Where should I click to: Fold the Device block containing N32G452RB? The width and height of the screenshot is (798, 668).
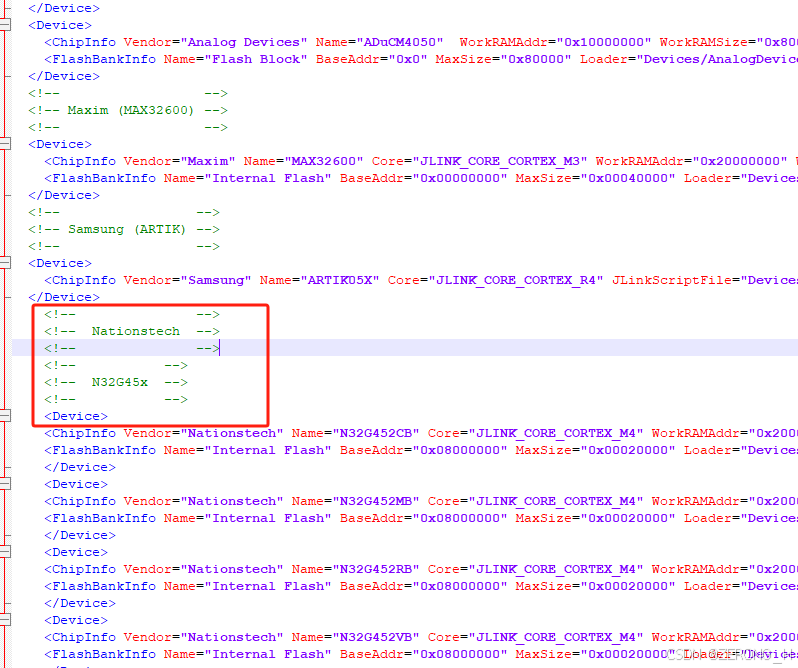[x=5, y=552]
